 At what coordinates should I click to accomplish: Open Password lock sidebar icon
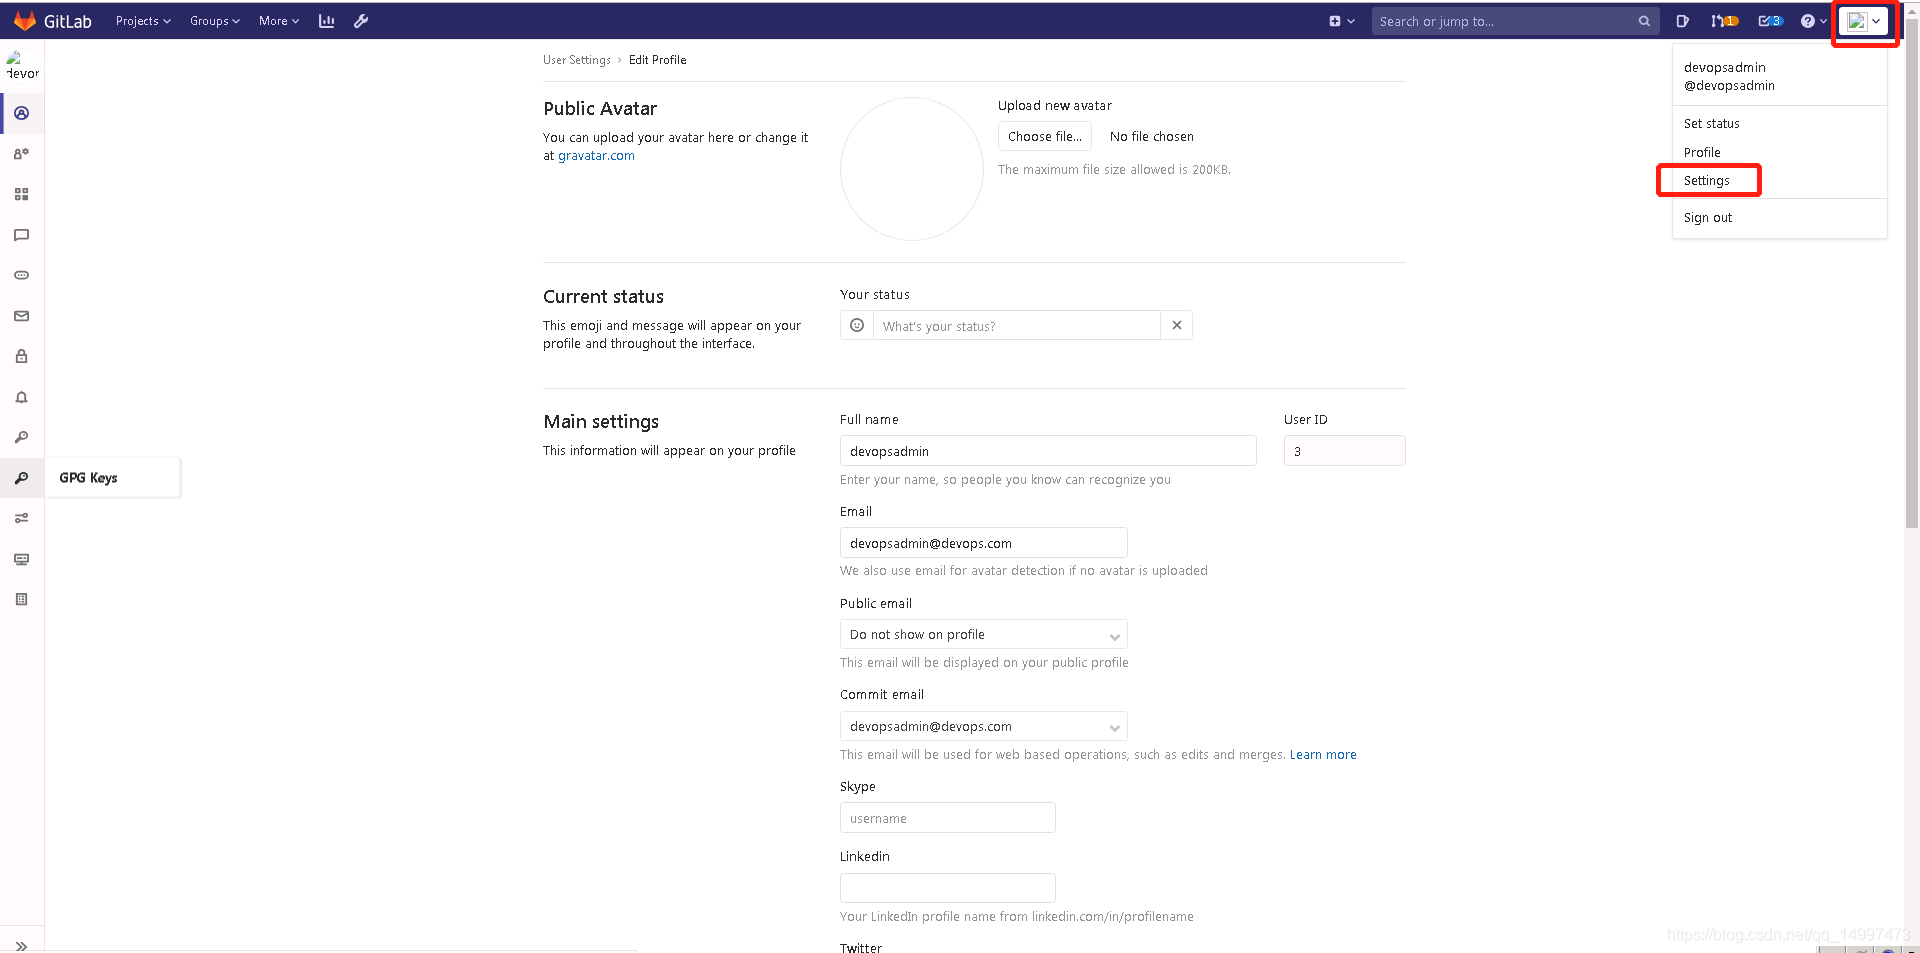pyautogui.click(x=21, y=356)
